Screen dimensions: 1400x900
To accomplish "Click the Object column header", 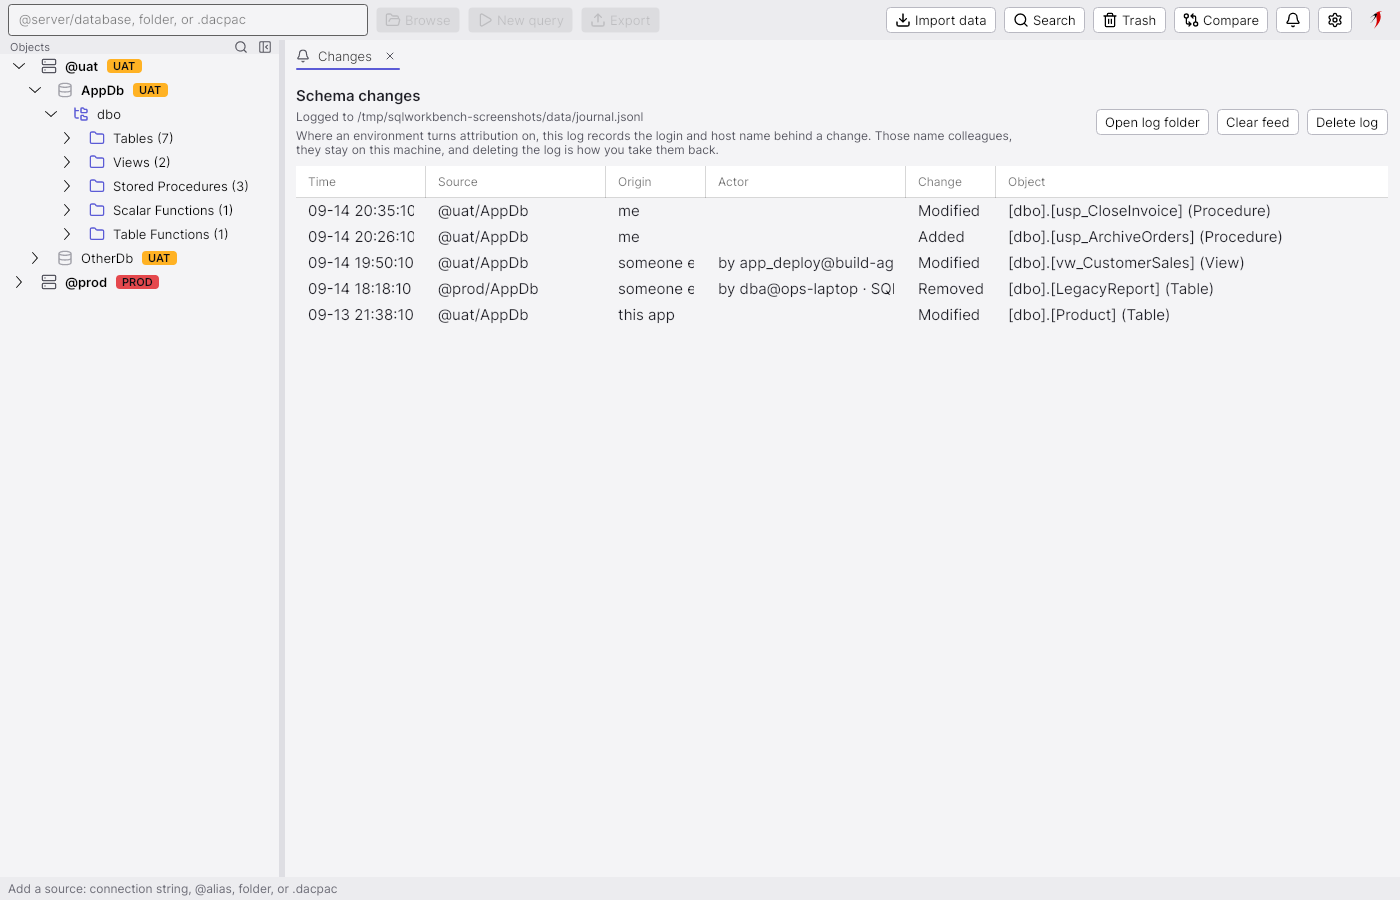I will point(1192,182).
